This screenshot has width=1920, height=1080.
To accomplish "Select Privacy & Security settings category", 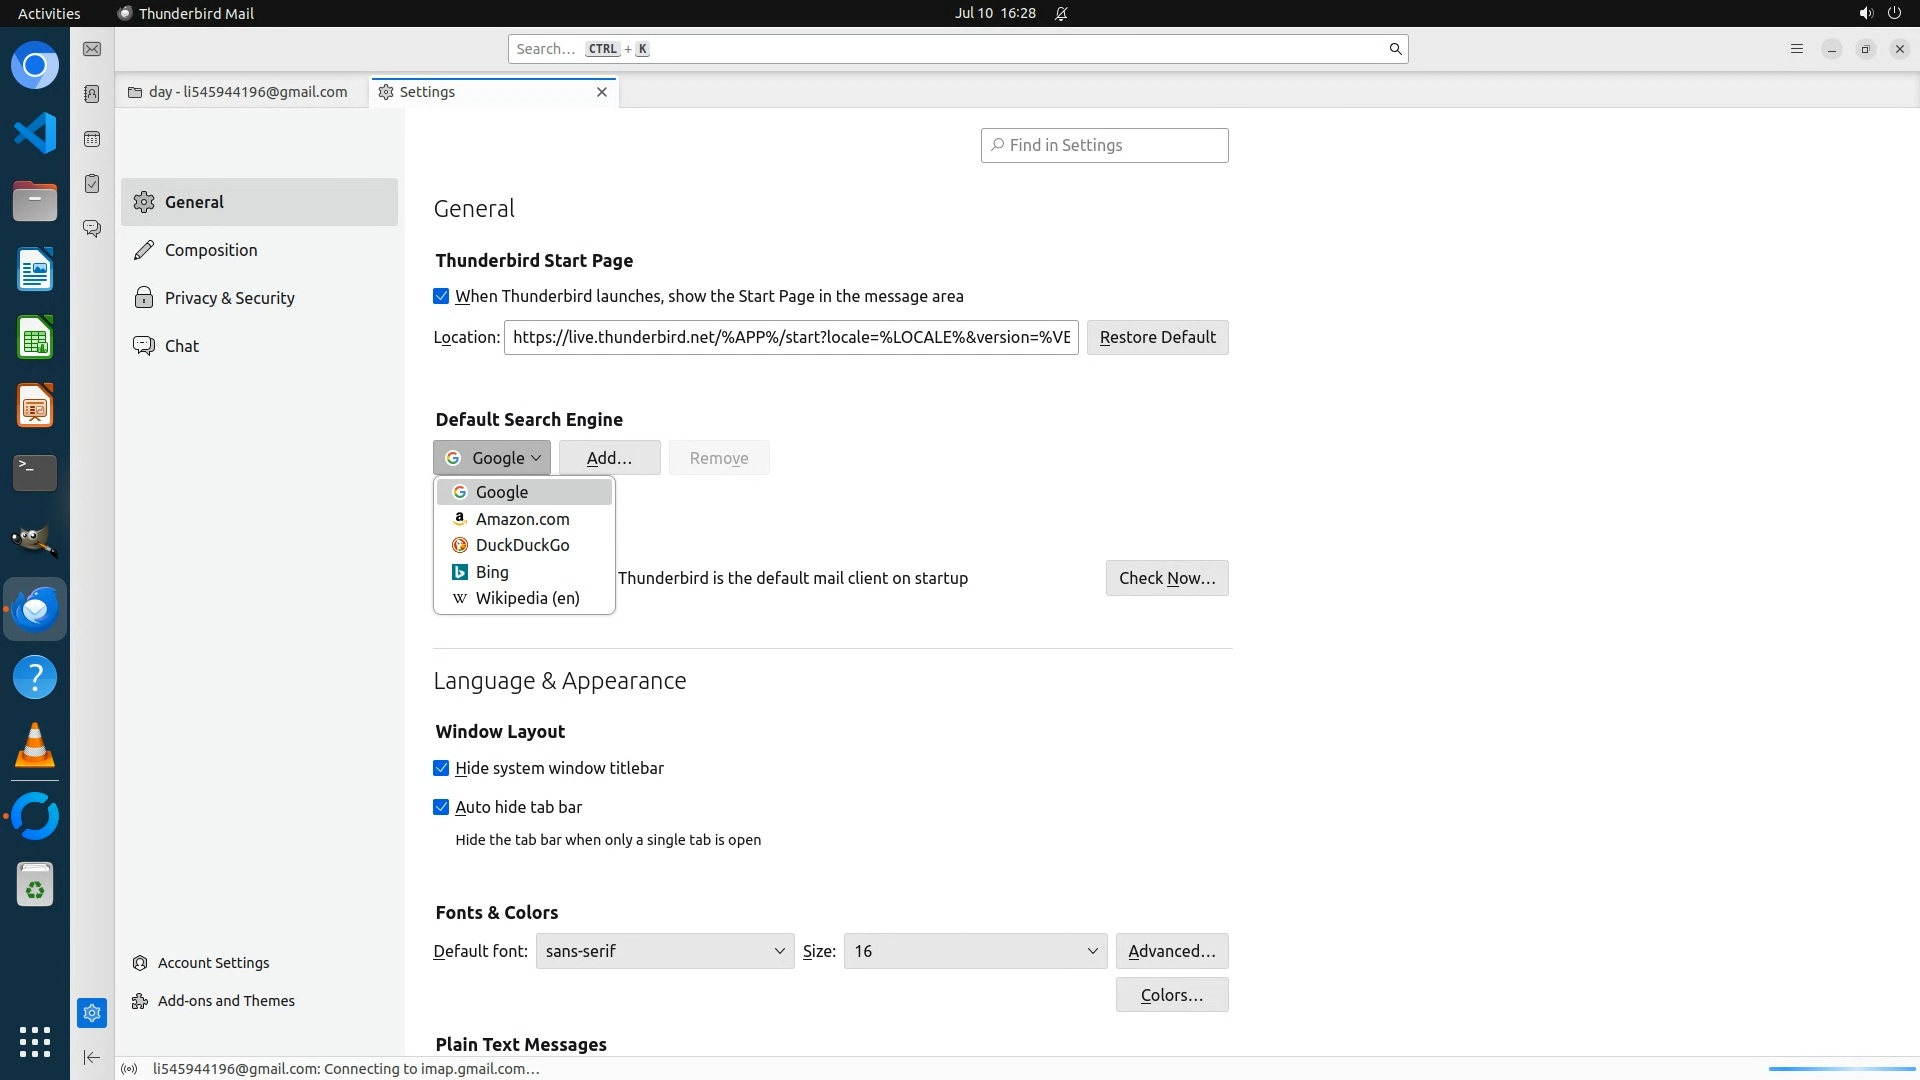I will [x=229, y=298].
